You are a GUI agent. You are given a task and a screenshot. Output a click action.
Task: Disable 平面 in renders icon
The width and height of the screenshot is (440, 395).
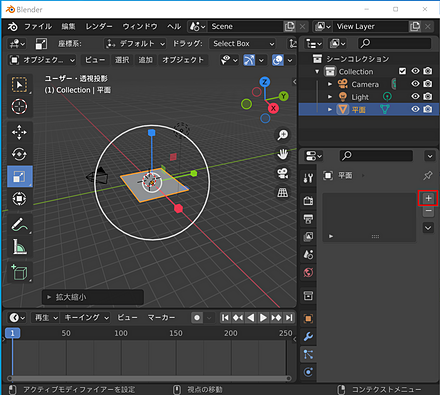pos(428,109)
